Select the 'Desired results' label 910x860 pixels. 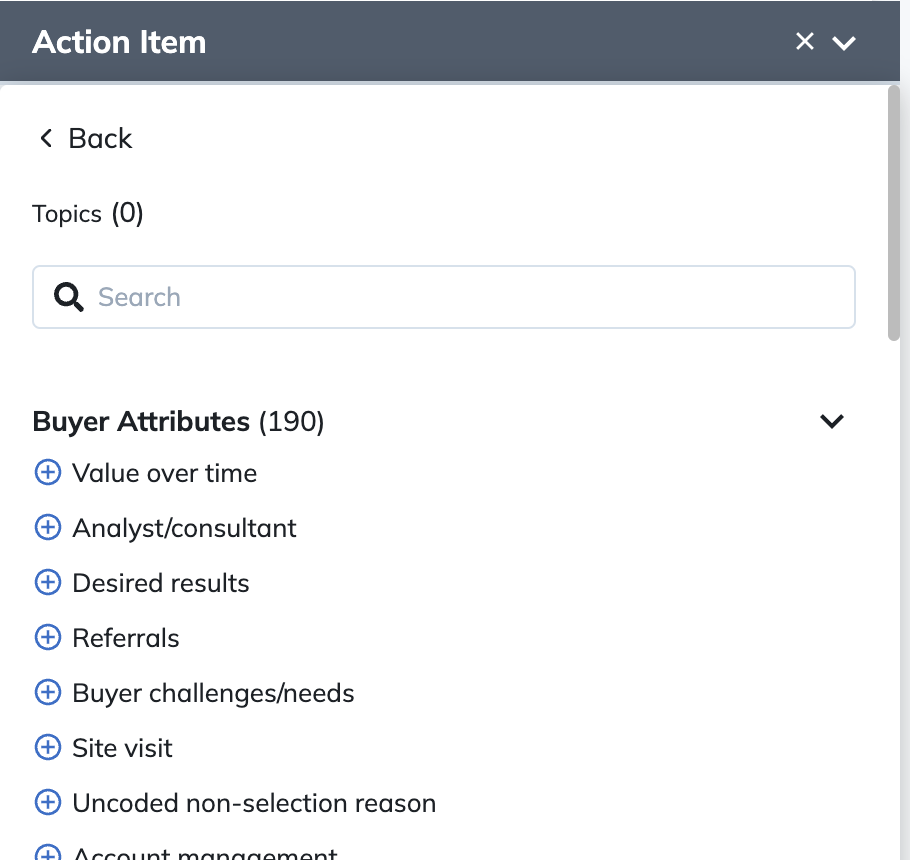(161, 583)
